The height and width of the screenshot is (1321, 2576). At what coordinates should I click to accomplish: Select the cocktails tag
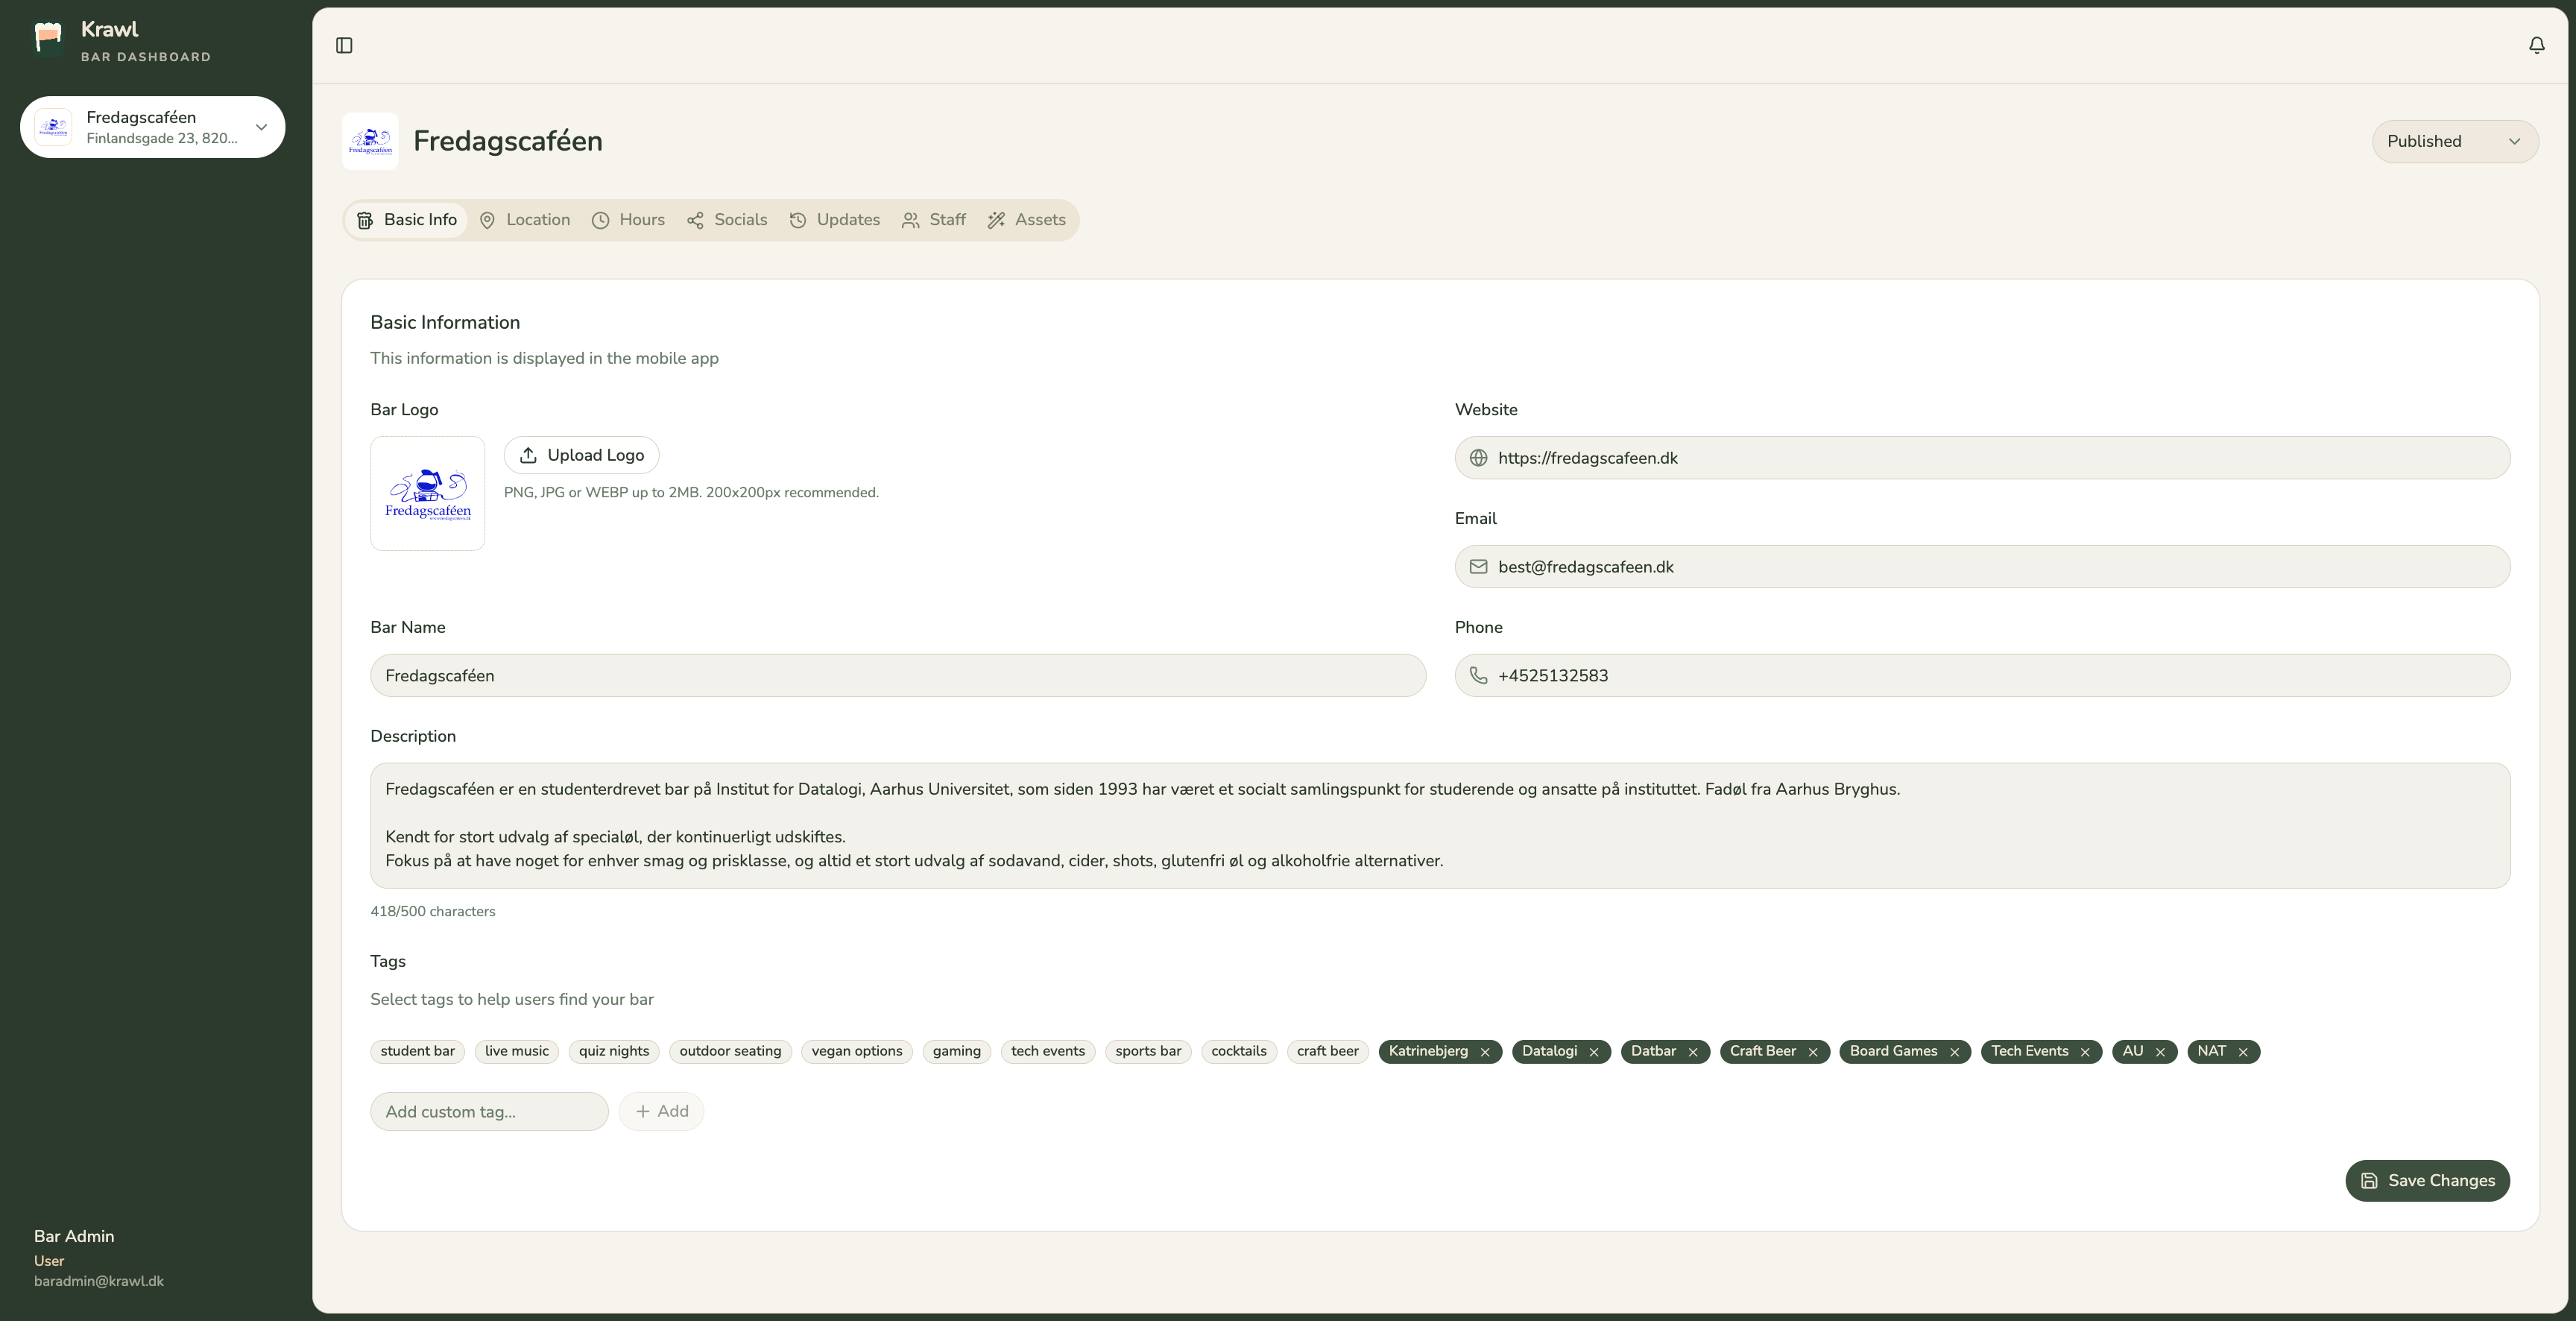(x=1239, y=1051)
